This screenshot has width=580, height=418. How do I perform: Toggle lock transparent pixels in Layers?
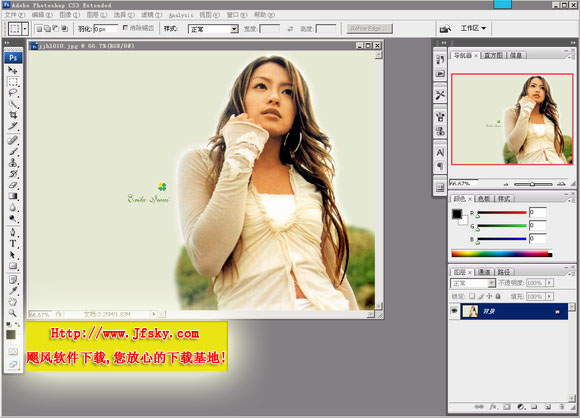click(x=472, y=296)
